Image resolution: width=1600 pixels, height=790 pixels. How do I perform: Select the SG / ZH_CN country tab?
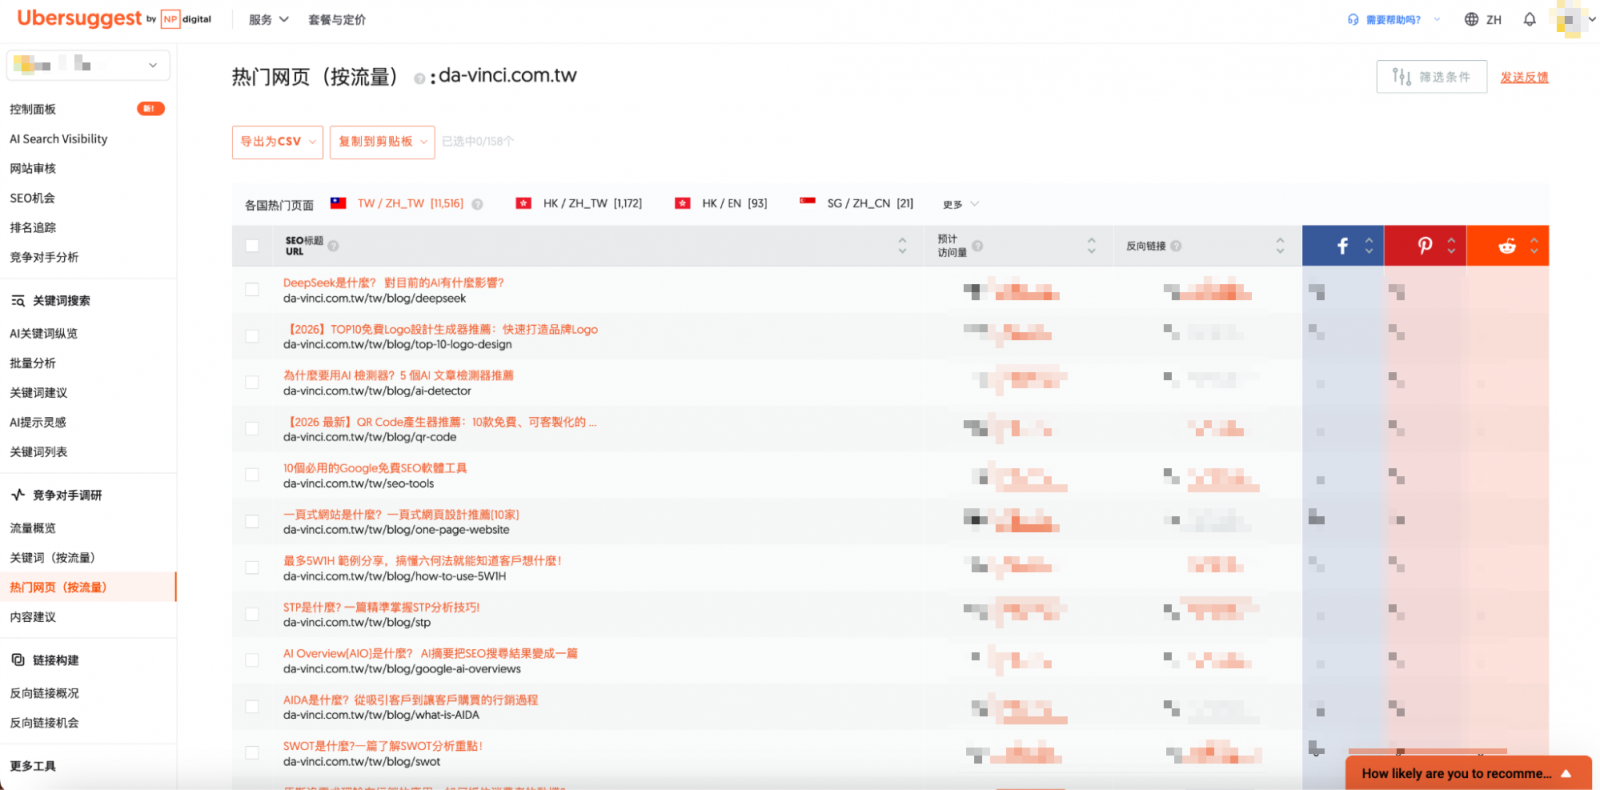[857, 204]
